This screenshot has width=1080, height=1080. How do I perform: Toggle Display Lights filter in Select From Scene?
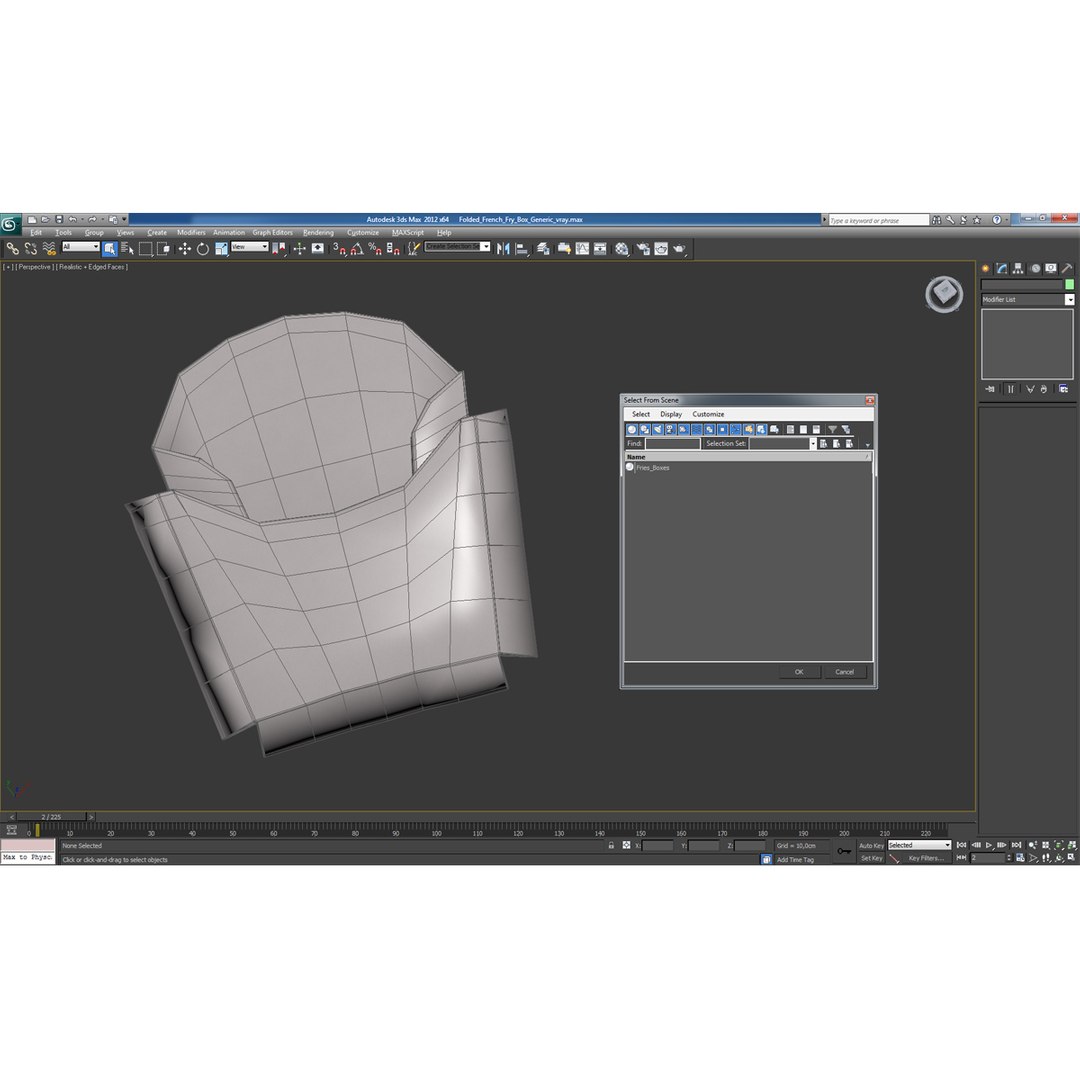click(x=658, y=429)
